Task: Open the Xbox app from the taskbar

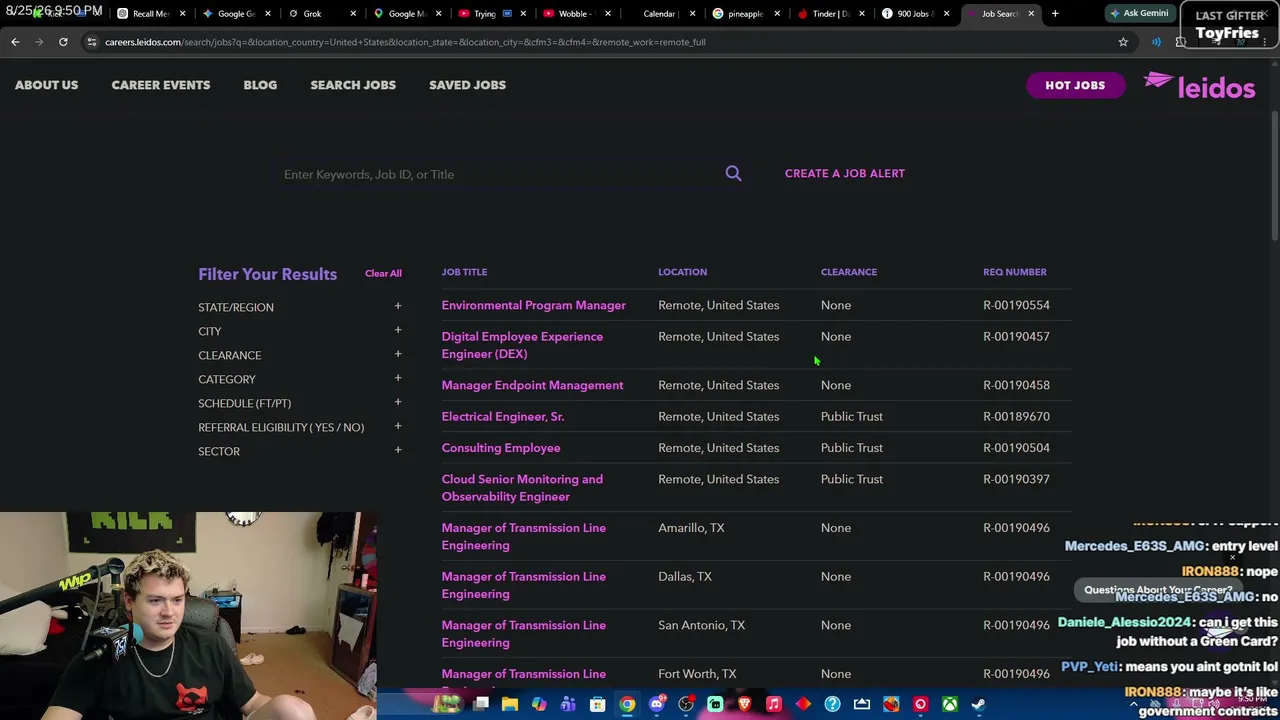Action: coord(949,705)
